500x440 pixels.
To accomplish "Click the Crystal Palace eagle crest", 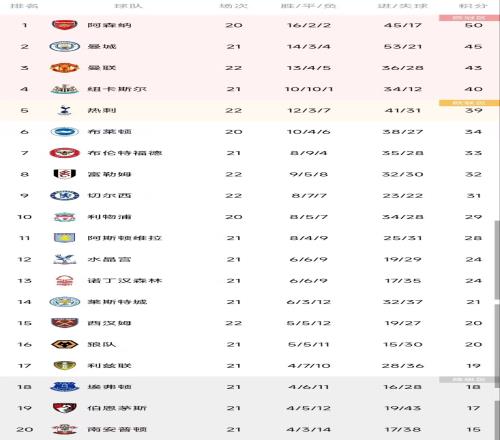I will click(x=65, y=259).
